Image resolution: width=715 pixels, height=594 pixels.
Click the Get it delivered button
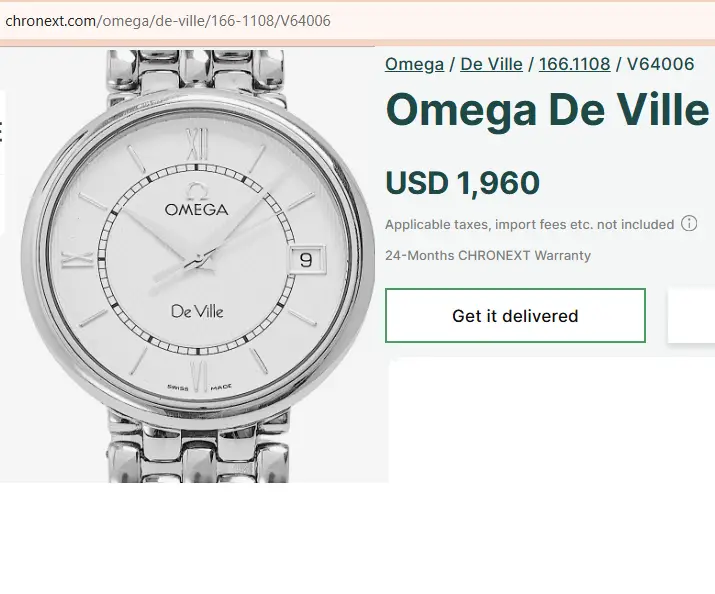(515, 315)
